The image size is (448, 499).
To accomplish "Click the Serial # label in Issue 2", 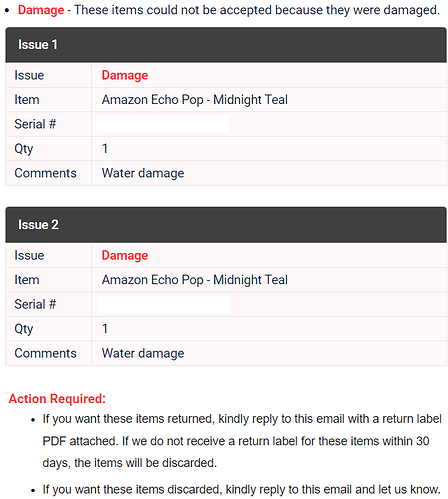I will pyautogui.click(x=35, y=304).
